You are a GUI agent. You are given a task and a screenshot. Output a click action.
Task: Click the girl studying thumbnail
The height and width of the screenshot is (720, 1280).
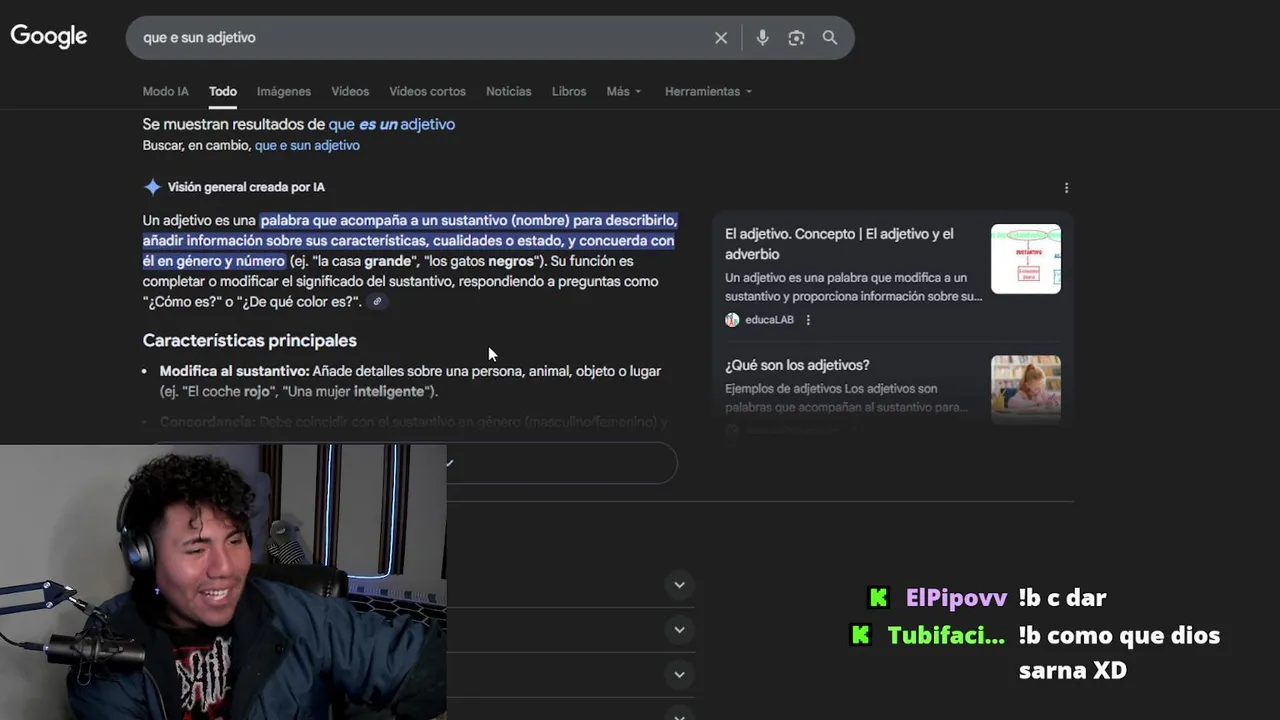(1026, 390)
